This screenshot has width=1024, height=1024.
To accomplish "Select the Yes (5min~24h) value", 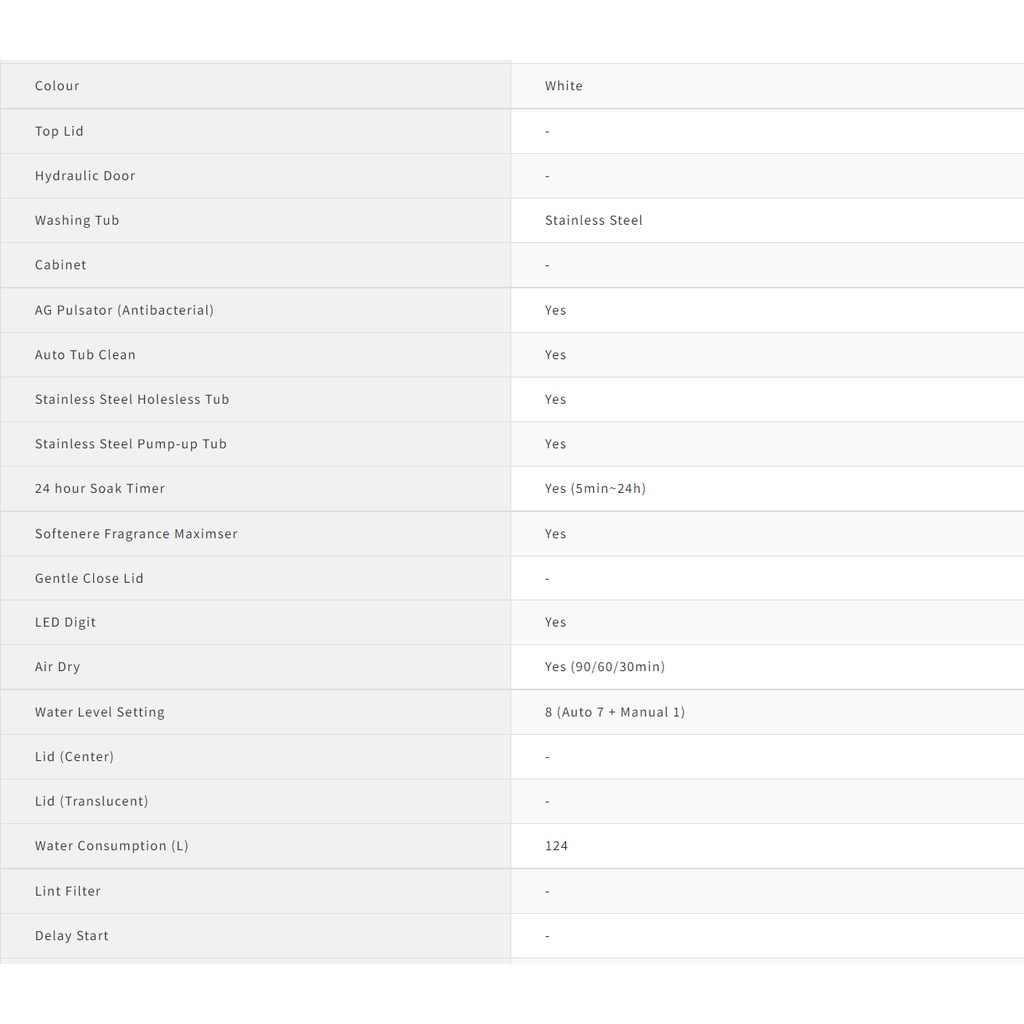I will click(595, 489).
